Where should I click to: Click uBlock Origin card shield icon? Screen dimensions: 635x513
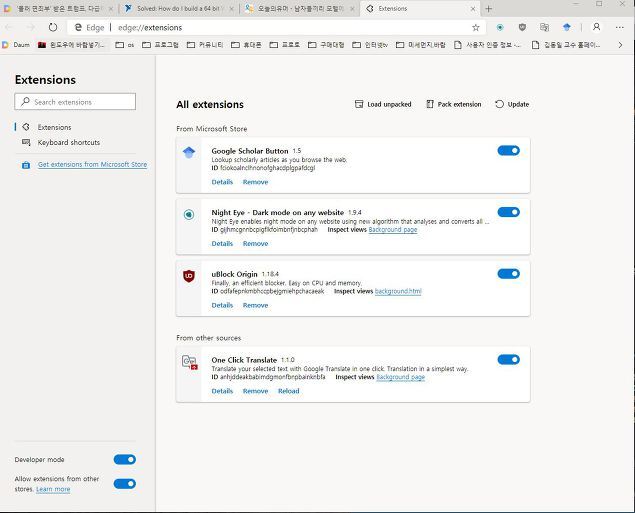[189, 276]
